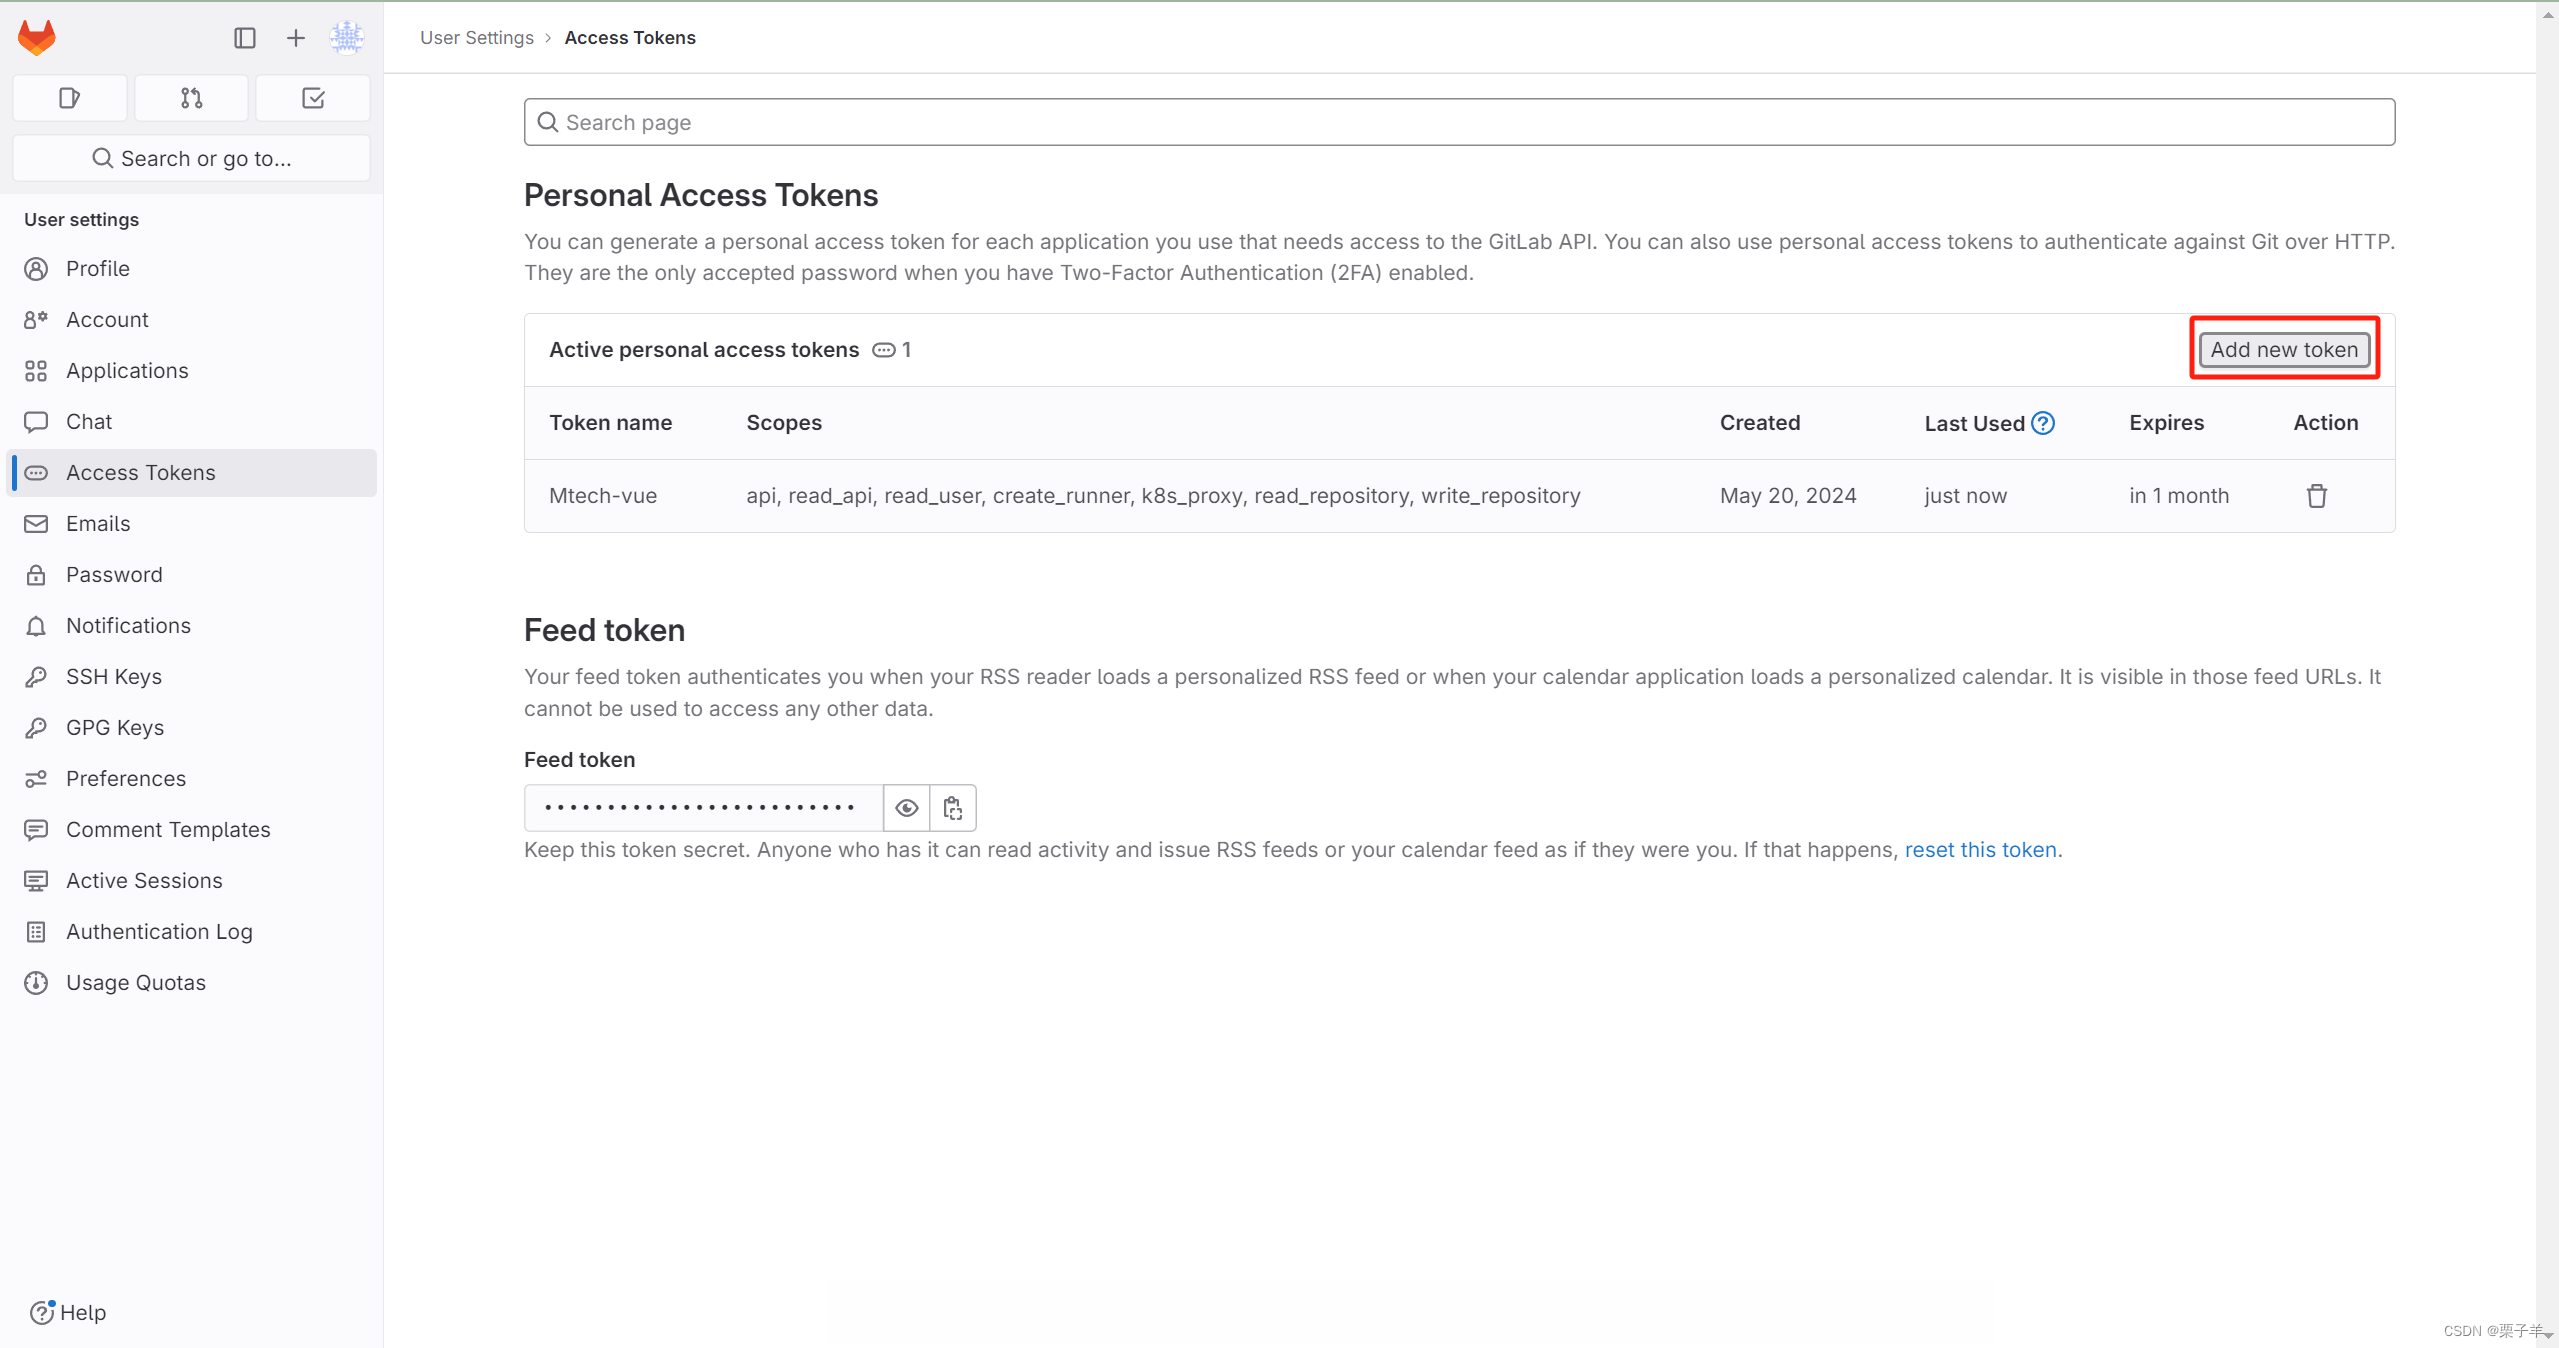Viewport: 2559px width, 1348px height.
Task: Click User Settings breadcrumb link
Action: [477, 38]
